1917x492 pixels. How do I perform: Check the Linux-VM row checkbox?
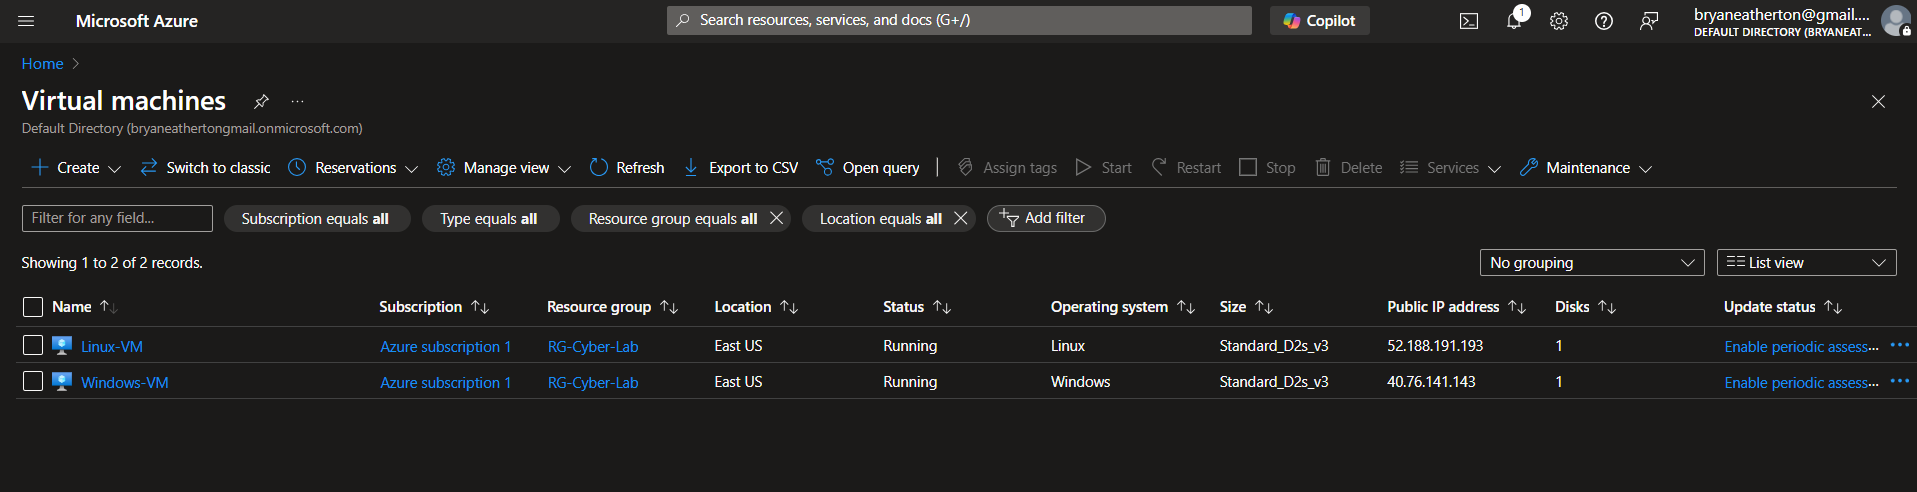pos(33,345)
